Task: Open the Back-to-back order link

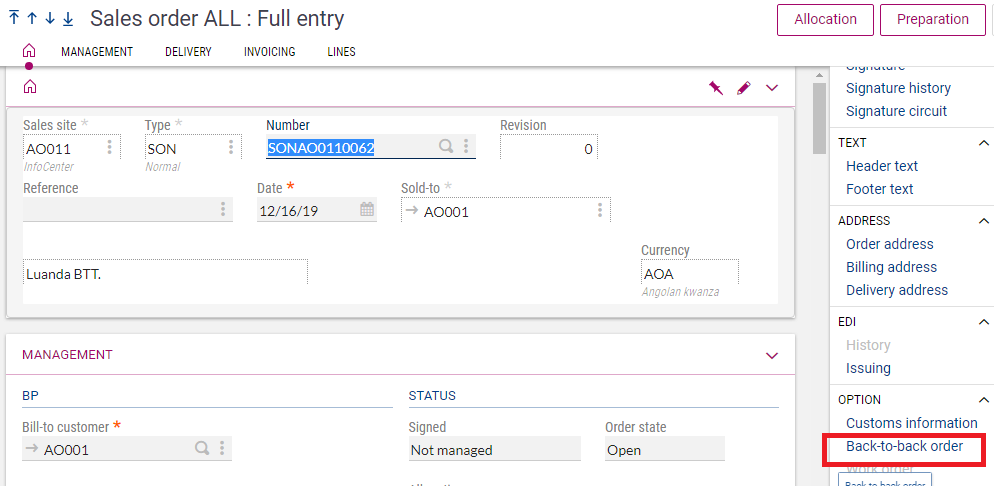Action: [904, 446]
